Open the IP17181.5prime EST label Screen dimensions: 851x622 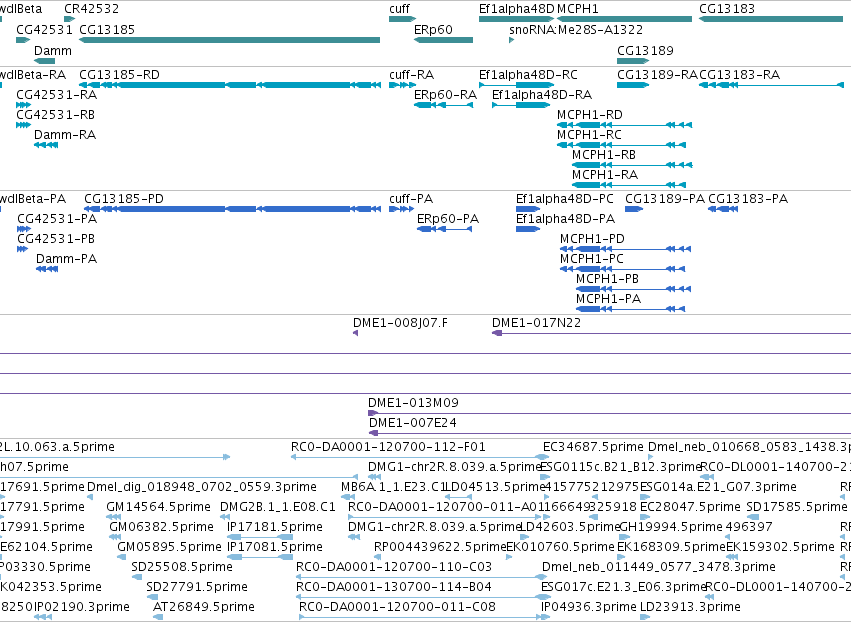(x=275, y=527)
